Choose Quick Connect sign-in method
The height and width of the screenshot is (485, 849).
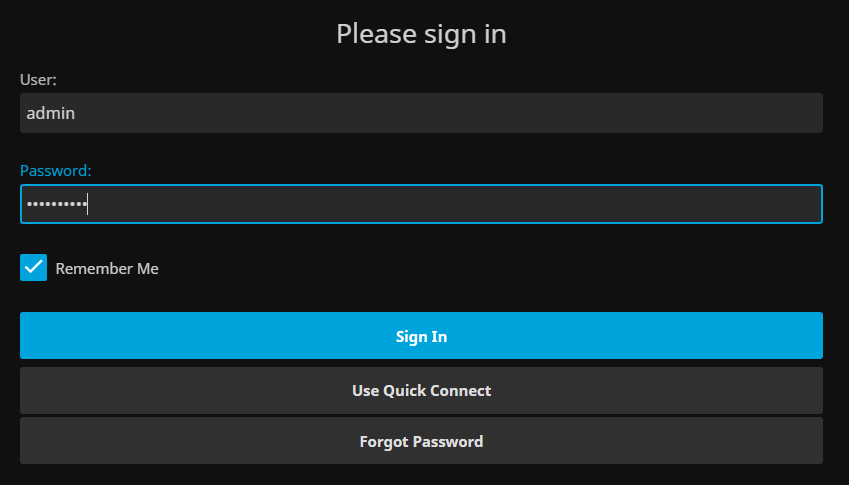pos(421,390)
